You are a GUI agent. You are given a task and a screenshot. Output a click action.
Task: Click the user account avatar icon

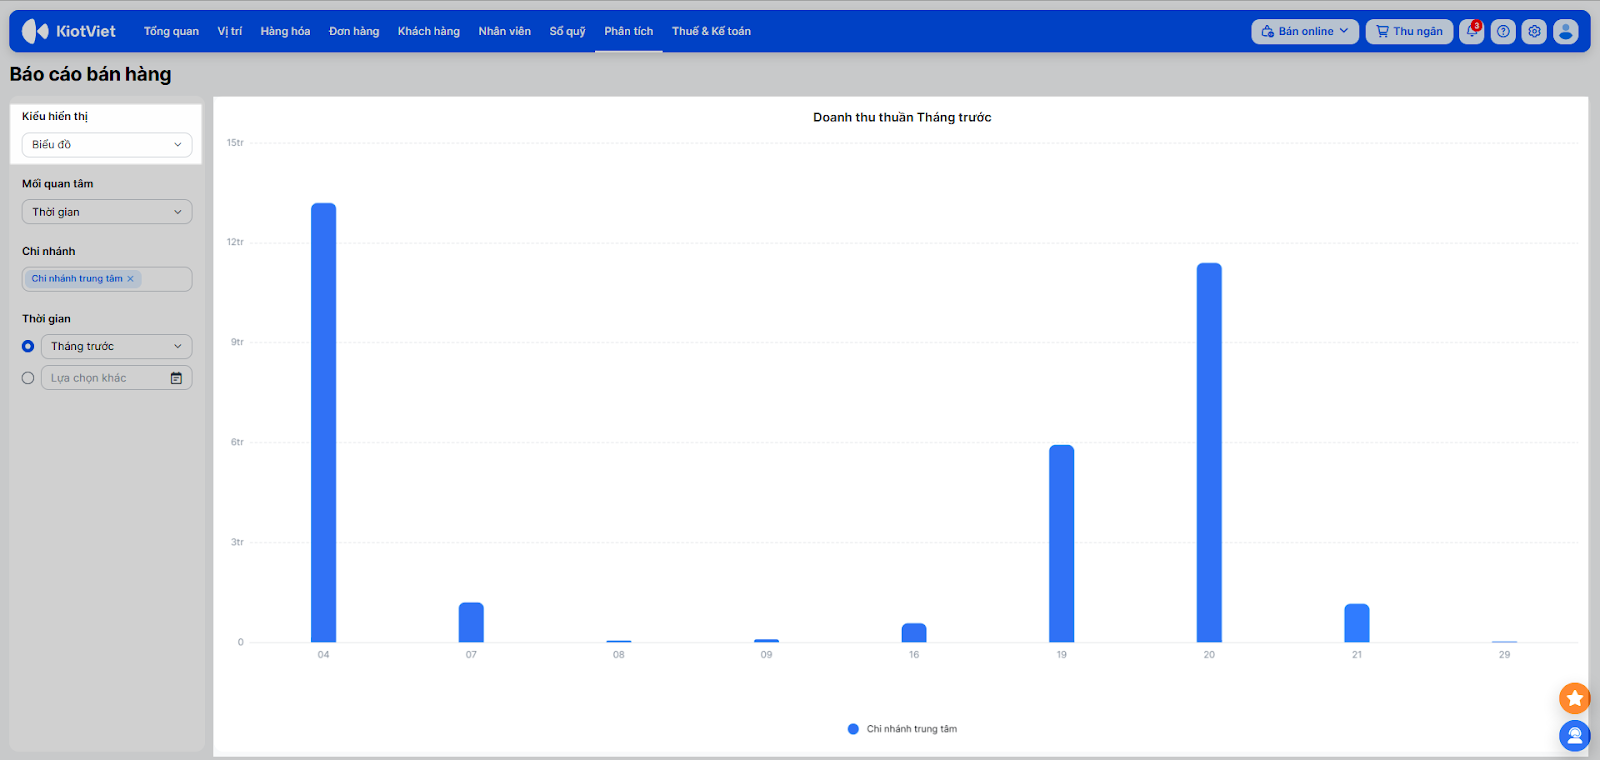[x=1566, y=32]
